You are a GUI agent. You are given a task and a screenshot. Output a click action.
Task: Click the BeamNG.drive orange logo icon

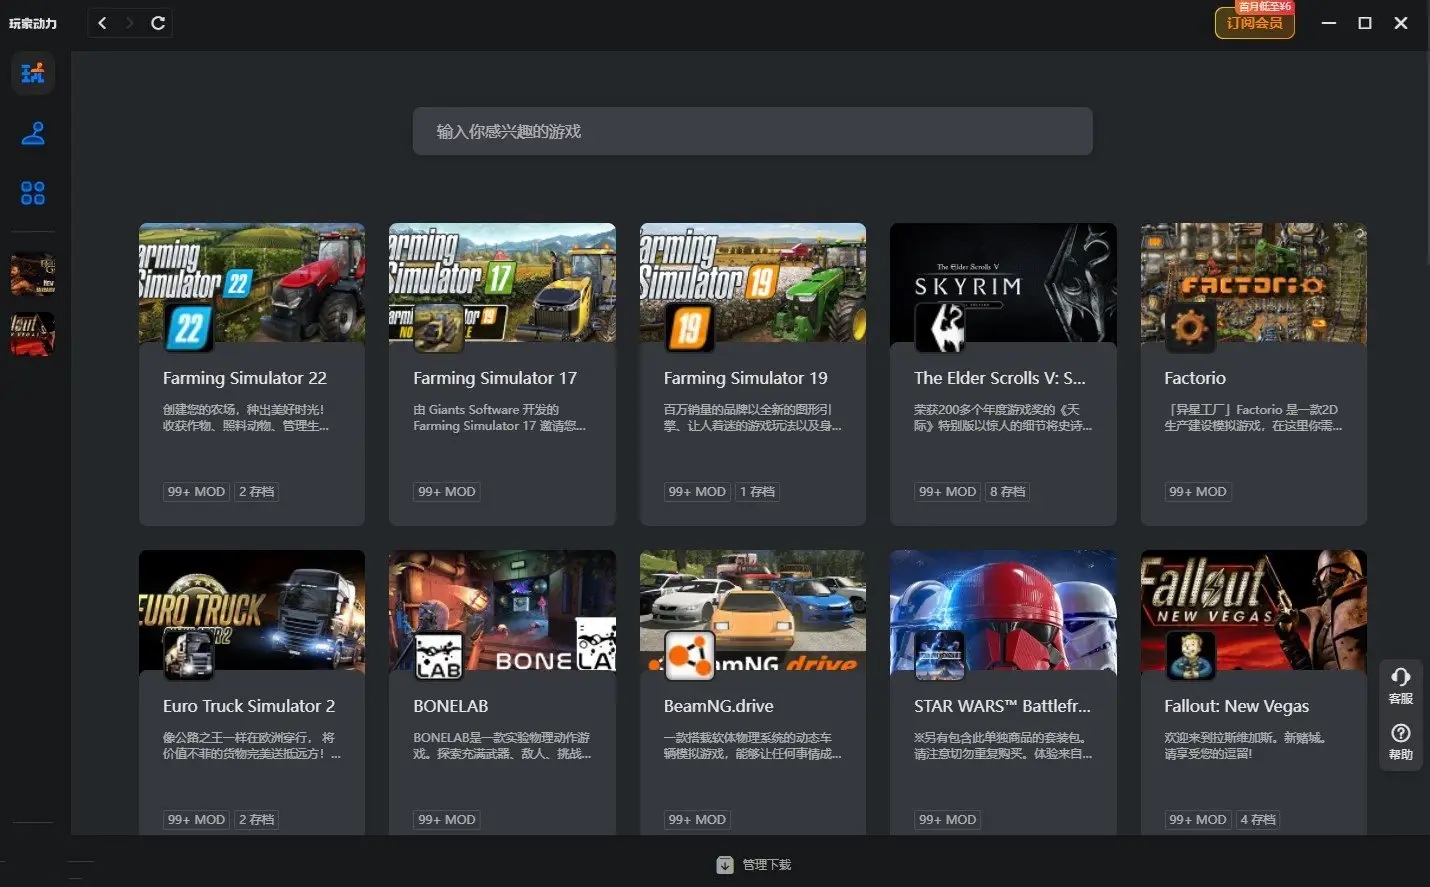pyautogui.click(x=690, y=654)
